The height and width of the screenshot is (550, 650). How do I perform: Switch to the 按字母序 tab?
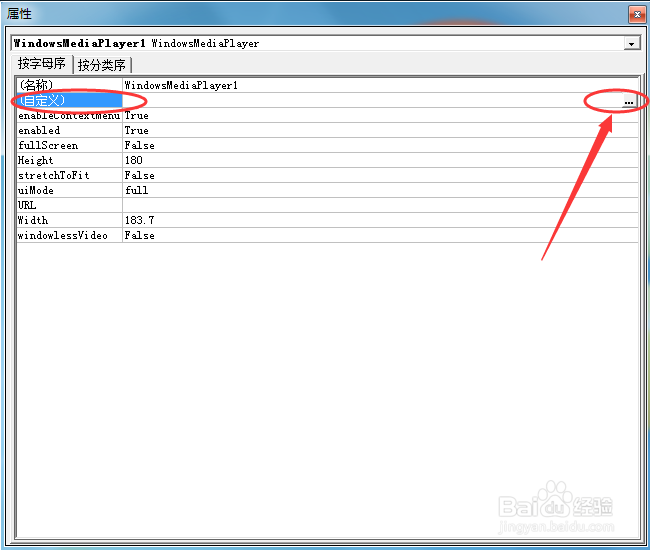(42, 64)
